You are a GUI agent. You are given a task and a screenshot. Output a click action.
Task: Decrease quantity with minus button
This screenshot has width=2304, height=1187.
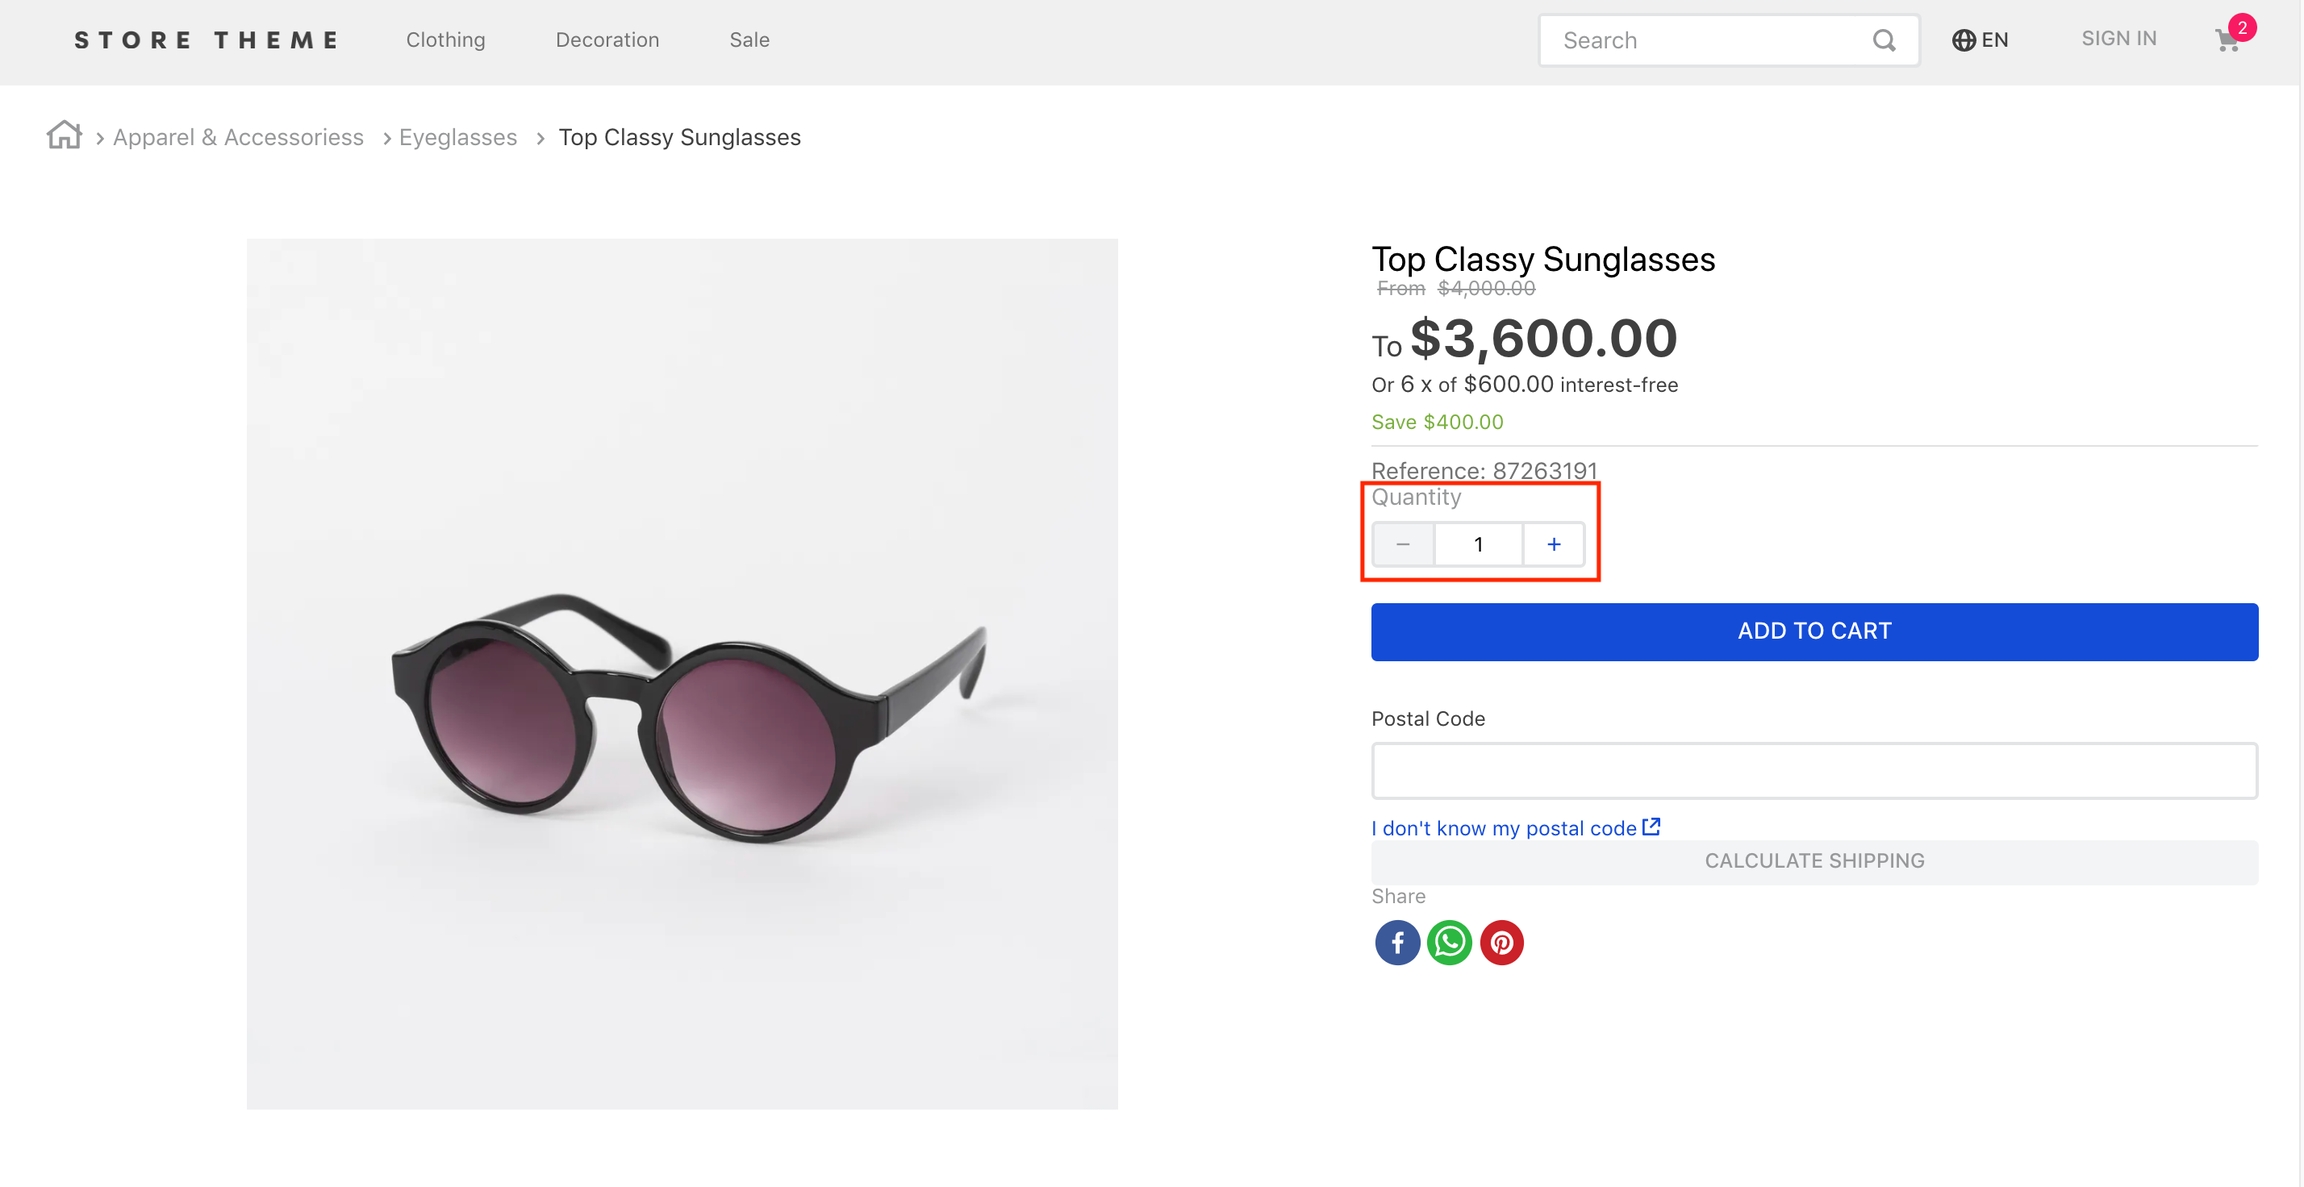click(1403, 545)
